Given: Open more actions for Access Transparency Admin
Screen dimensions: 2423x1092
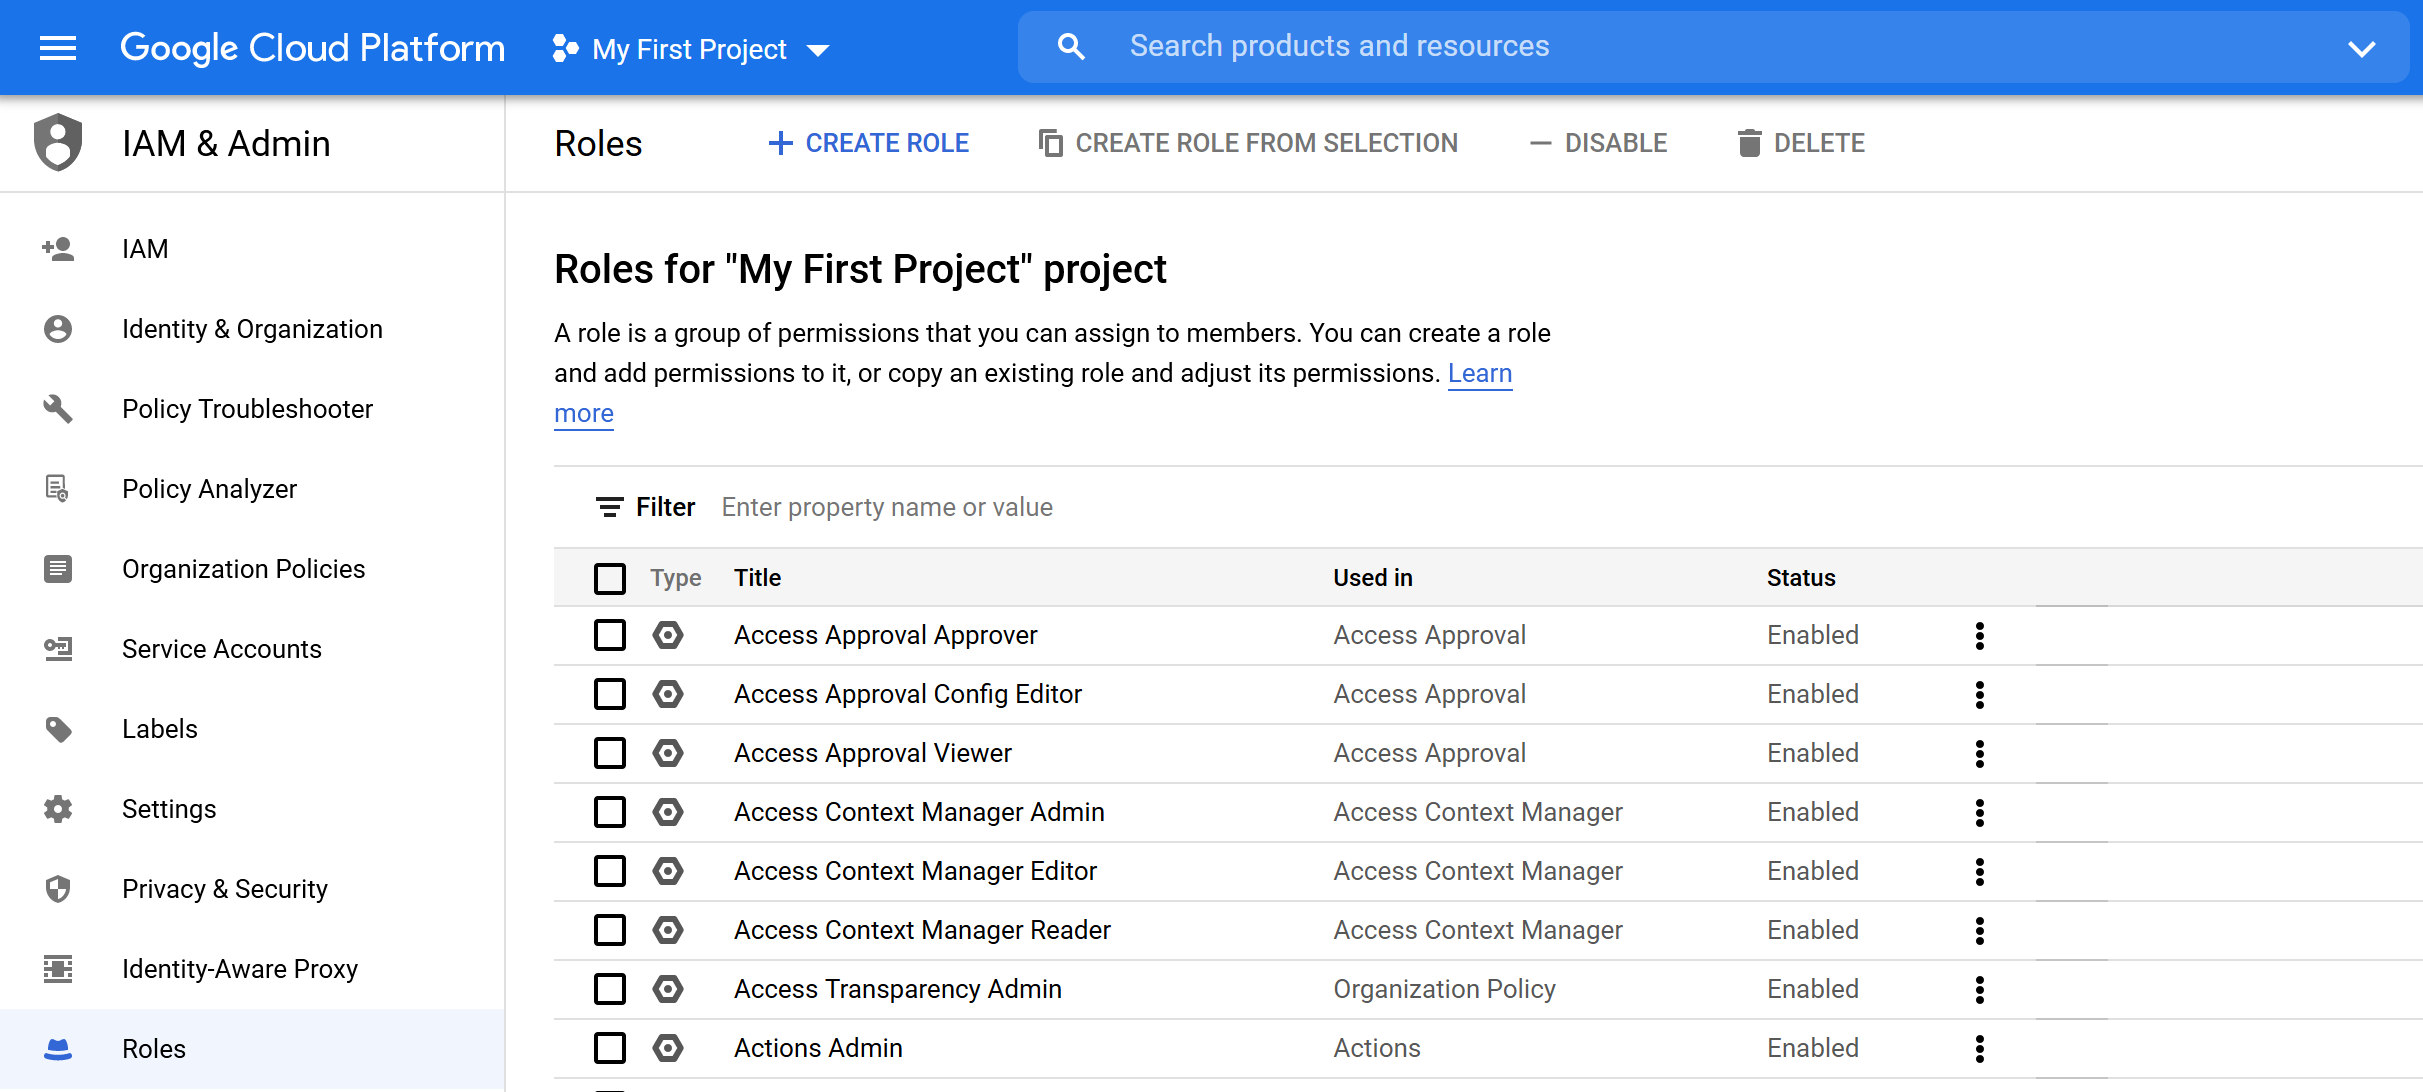Looking at the screenshot, I should 1980,990.
